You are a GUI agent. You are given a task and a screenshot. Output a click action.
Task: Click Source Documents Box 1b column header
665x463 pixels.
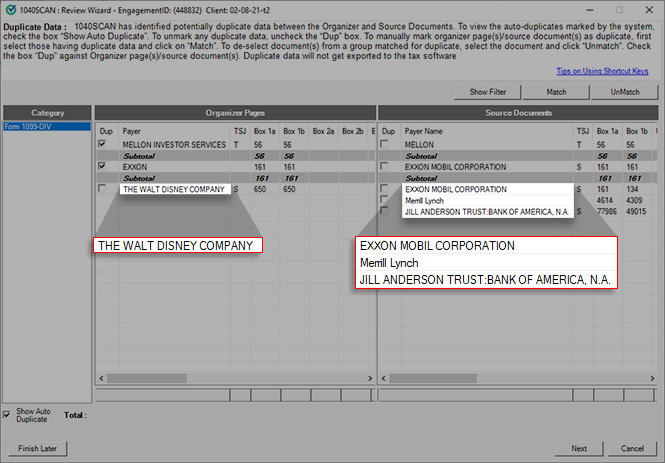pos(637,131)
